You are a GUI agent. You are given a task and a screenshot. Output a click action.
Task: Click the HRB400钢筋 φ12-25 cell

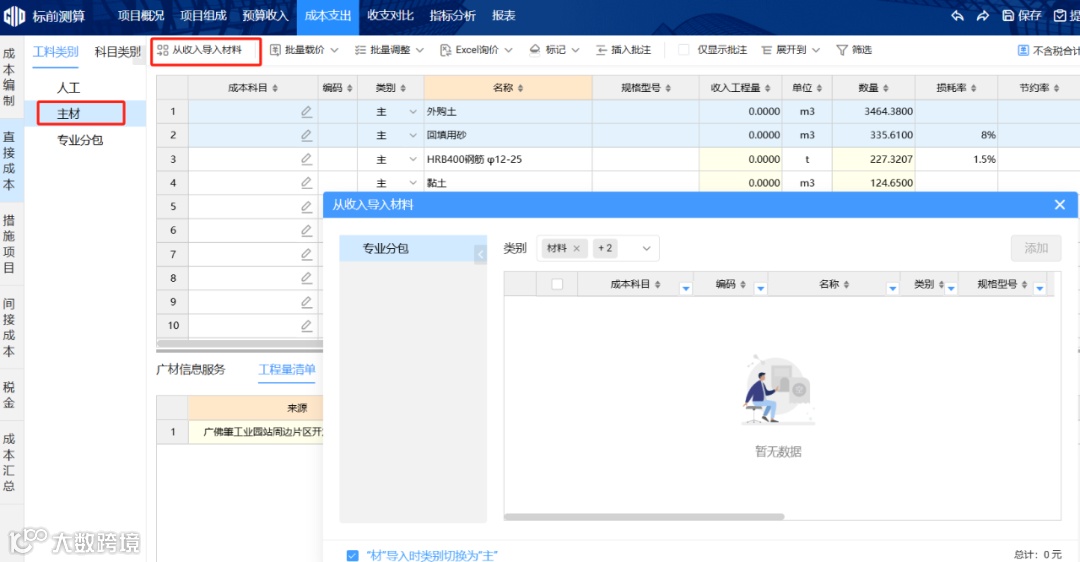[508, 159]
